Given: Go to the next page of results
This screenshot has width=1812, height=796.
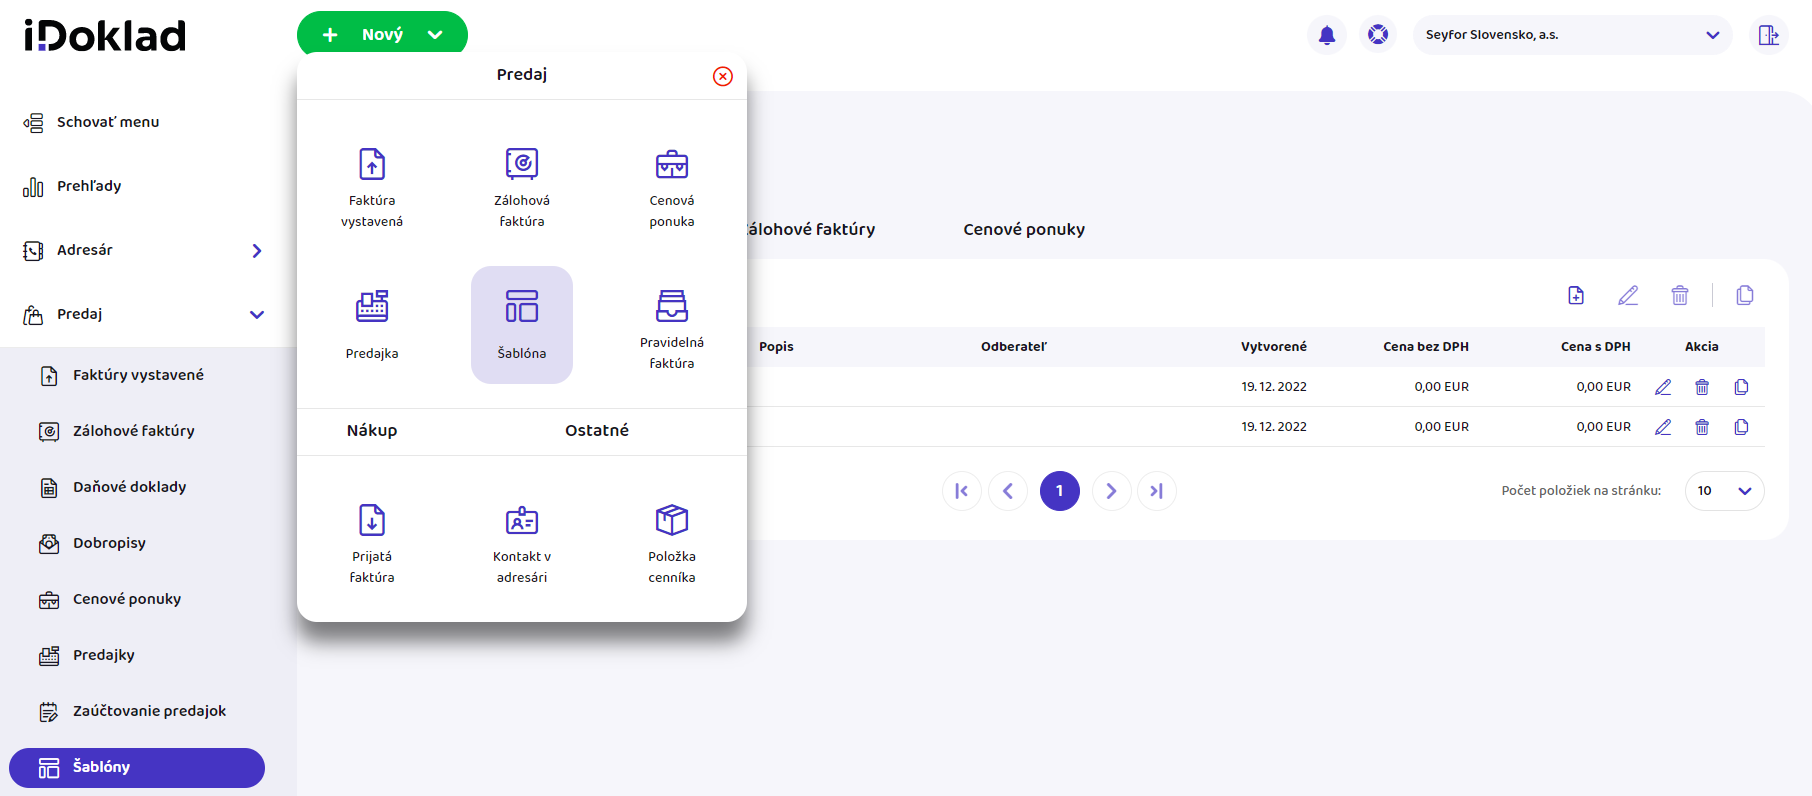Looking at the screenshot, I should [x=1111, y=491].
